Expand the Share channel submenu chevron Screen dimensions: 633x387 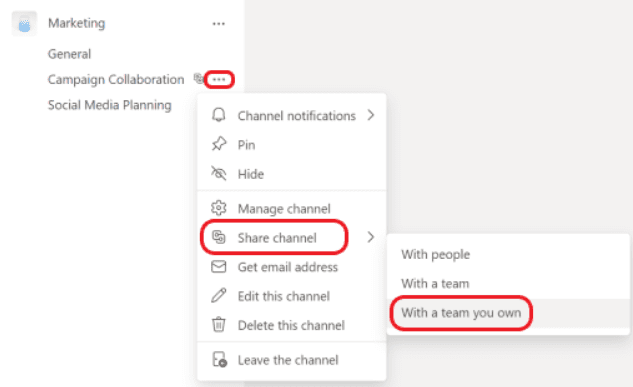point(371,237)
